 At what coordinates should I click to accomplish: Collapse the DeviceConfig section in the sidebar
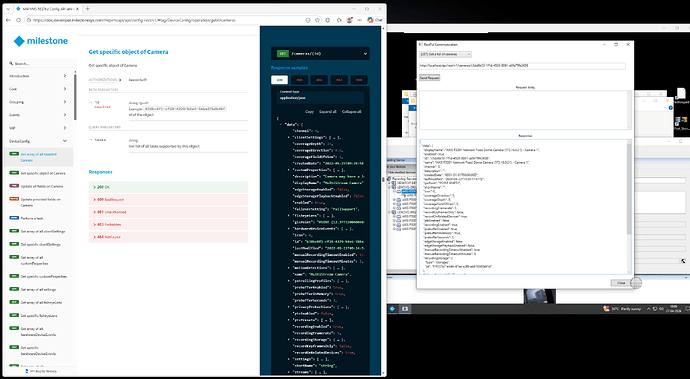click(65, 141)
